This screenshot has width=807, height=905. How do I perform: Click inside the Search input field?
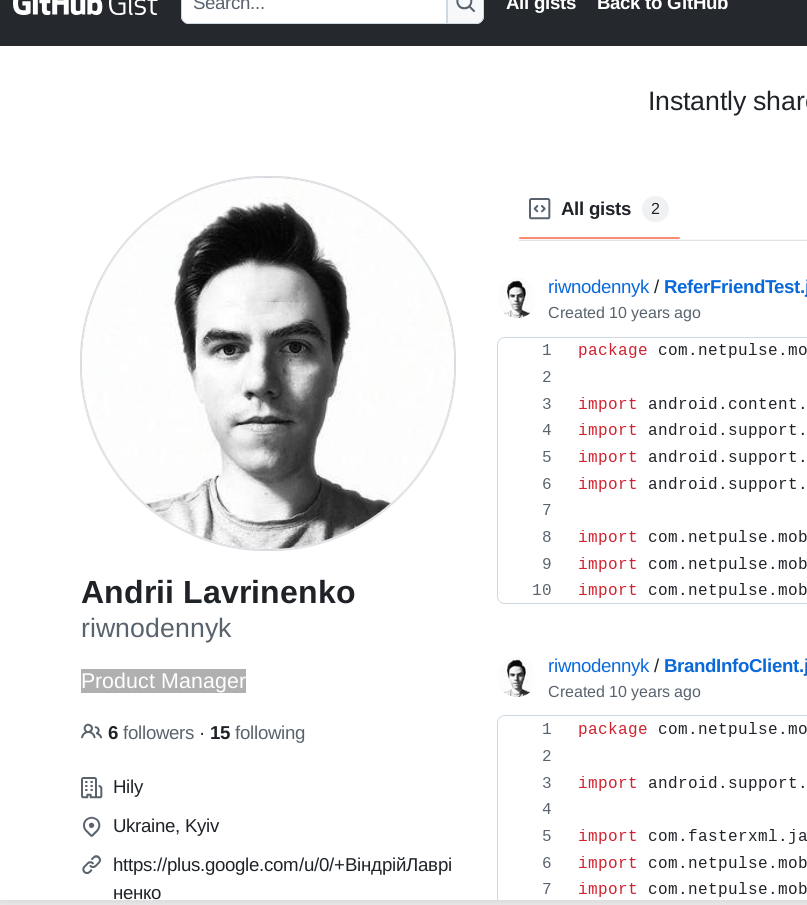(313, 6)
